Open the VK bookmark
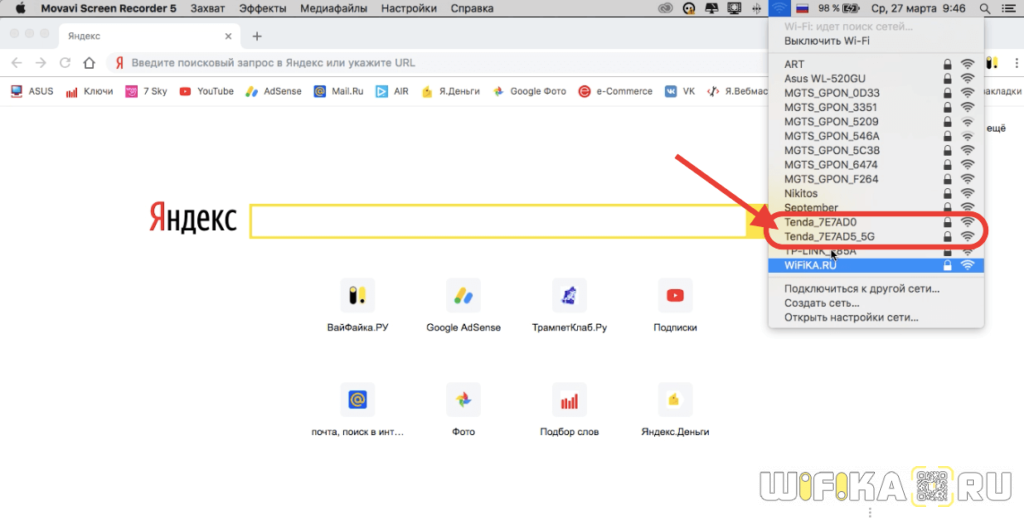Screen dimensions: 1024x518 click(680, 91)
